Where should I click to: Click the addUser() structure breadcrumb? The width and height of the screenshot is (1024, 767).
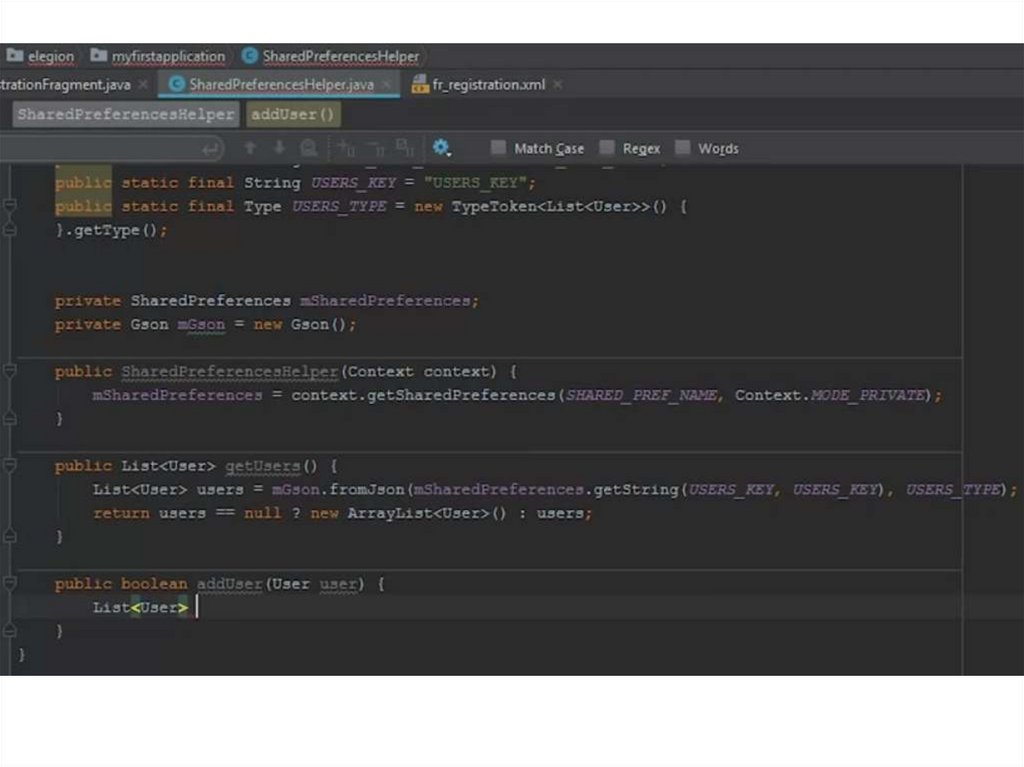(x=292, y=114)
